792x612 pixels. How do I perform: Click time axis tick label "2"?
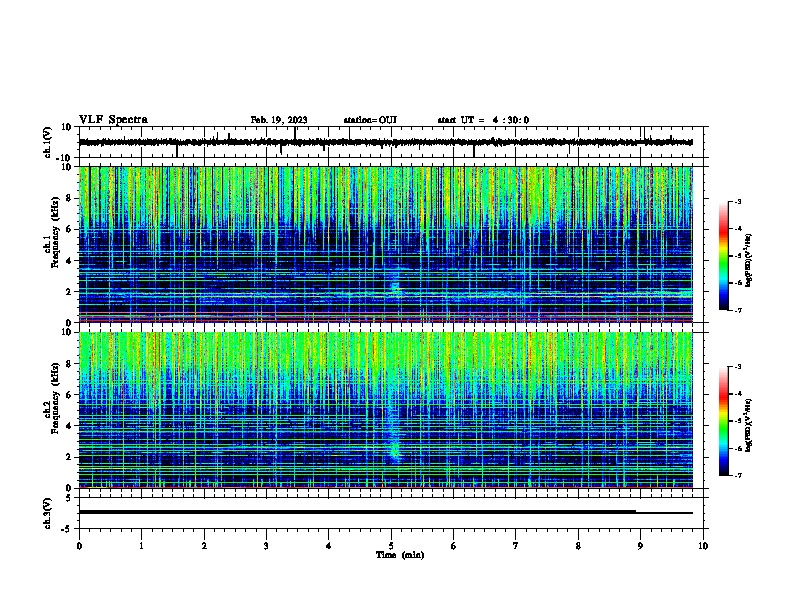(204, 546)
